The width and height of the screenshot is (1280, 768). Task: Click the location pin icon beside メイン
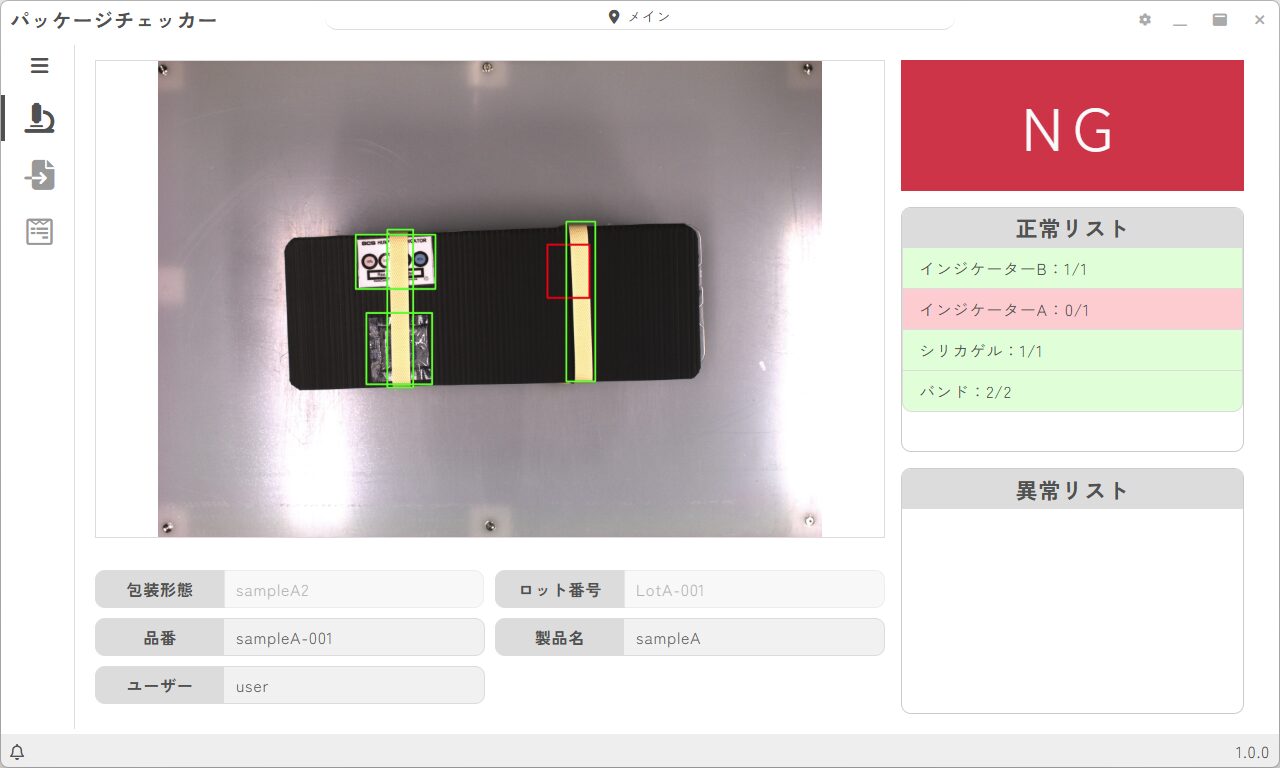pyautogui.click(x=613, y=15)
